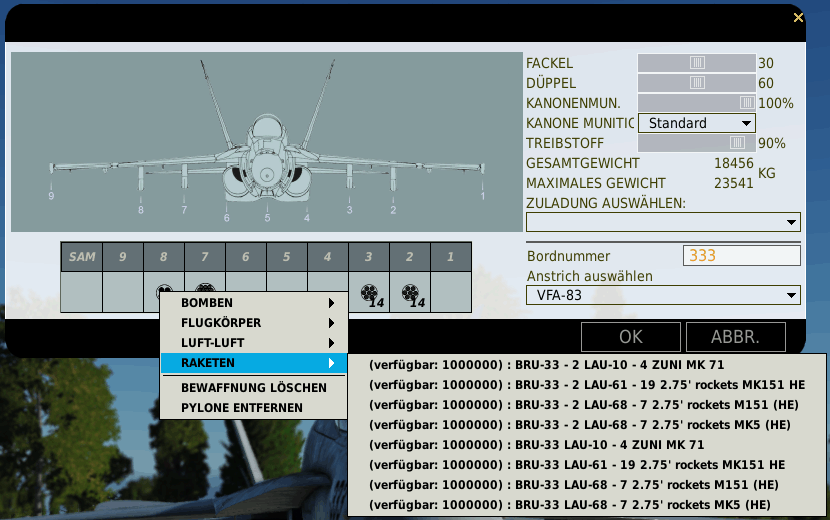Open the BOMBEN submenu
830x520 pixels.
point(254,303)
